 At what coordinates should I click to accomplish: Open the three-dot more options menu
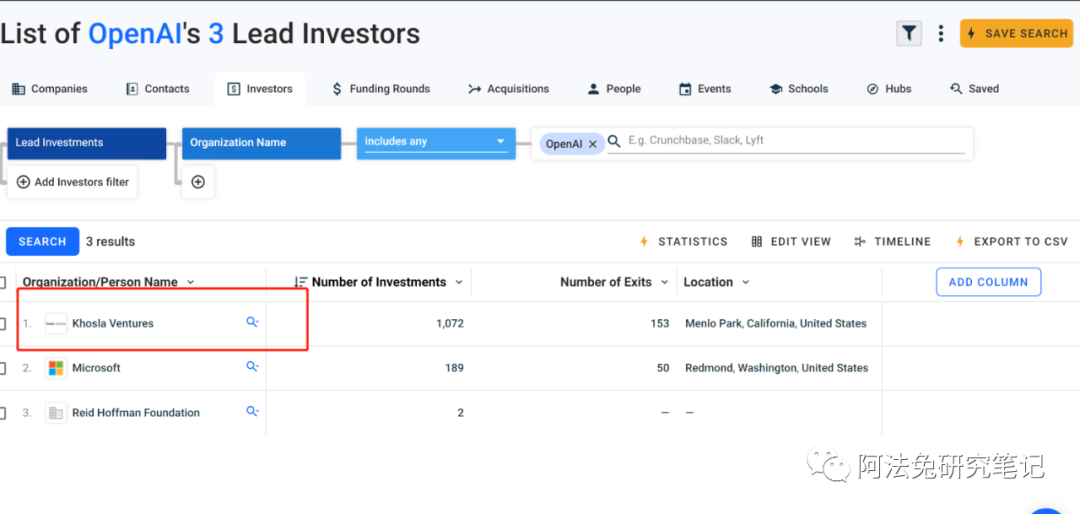[x=940, y=34]
